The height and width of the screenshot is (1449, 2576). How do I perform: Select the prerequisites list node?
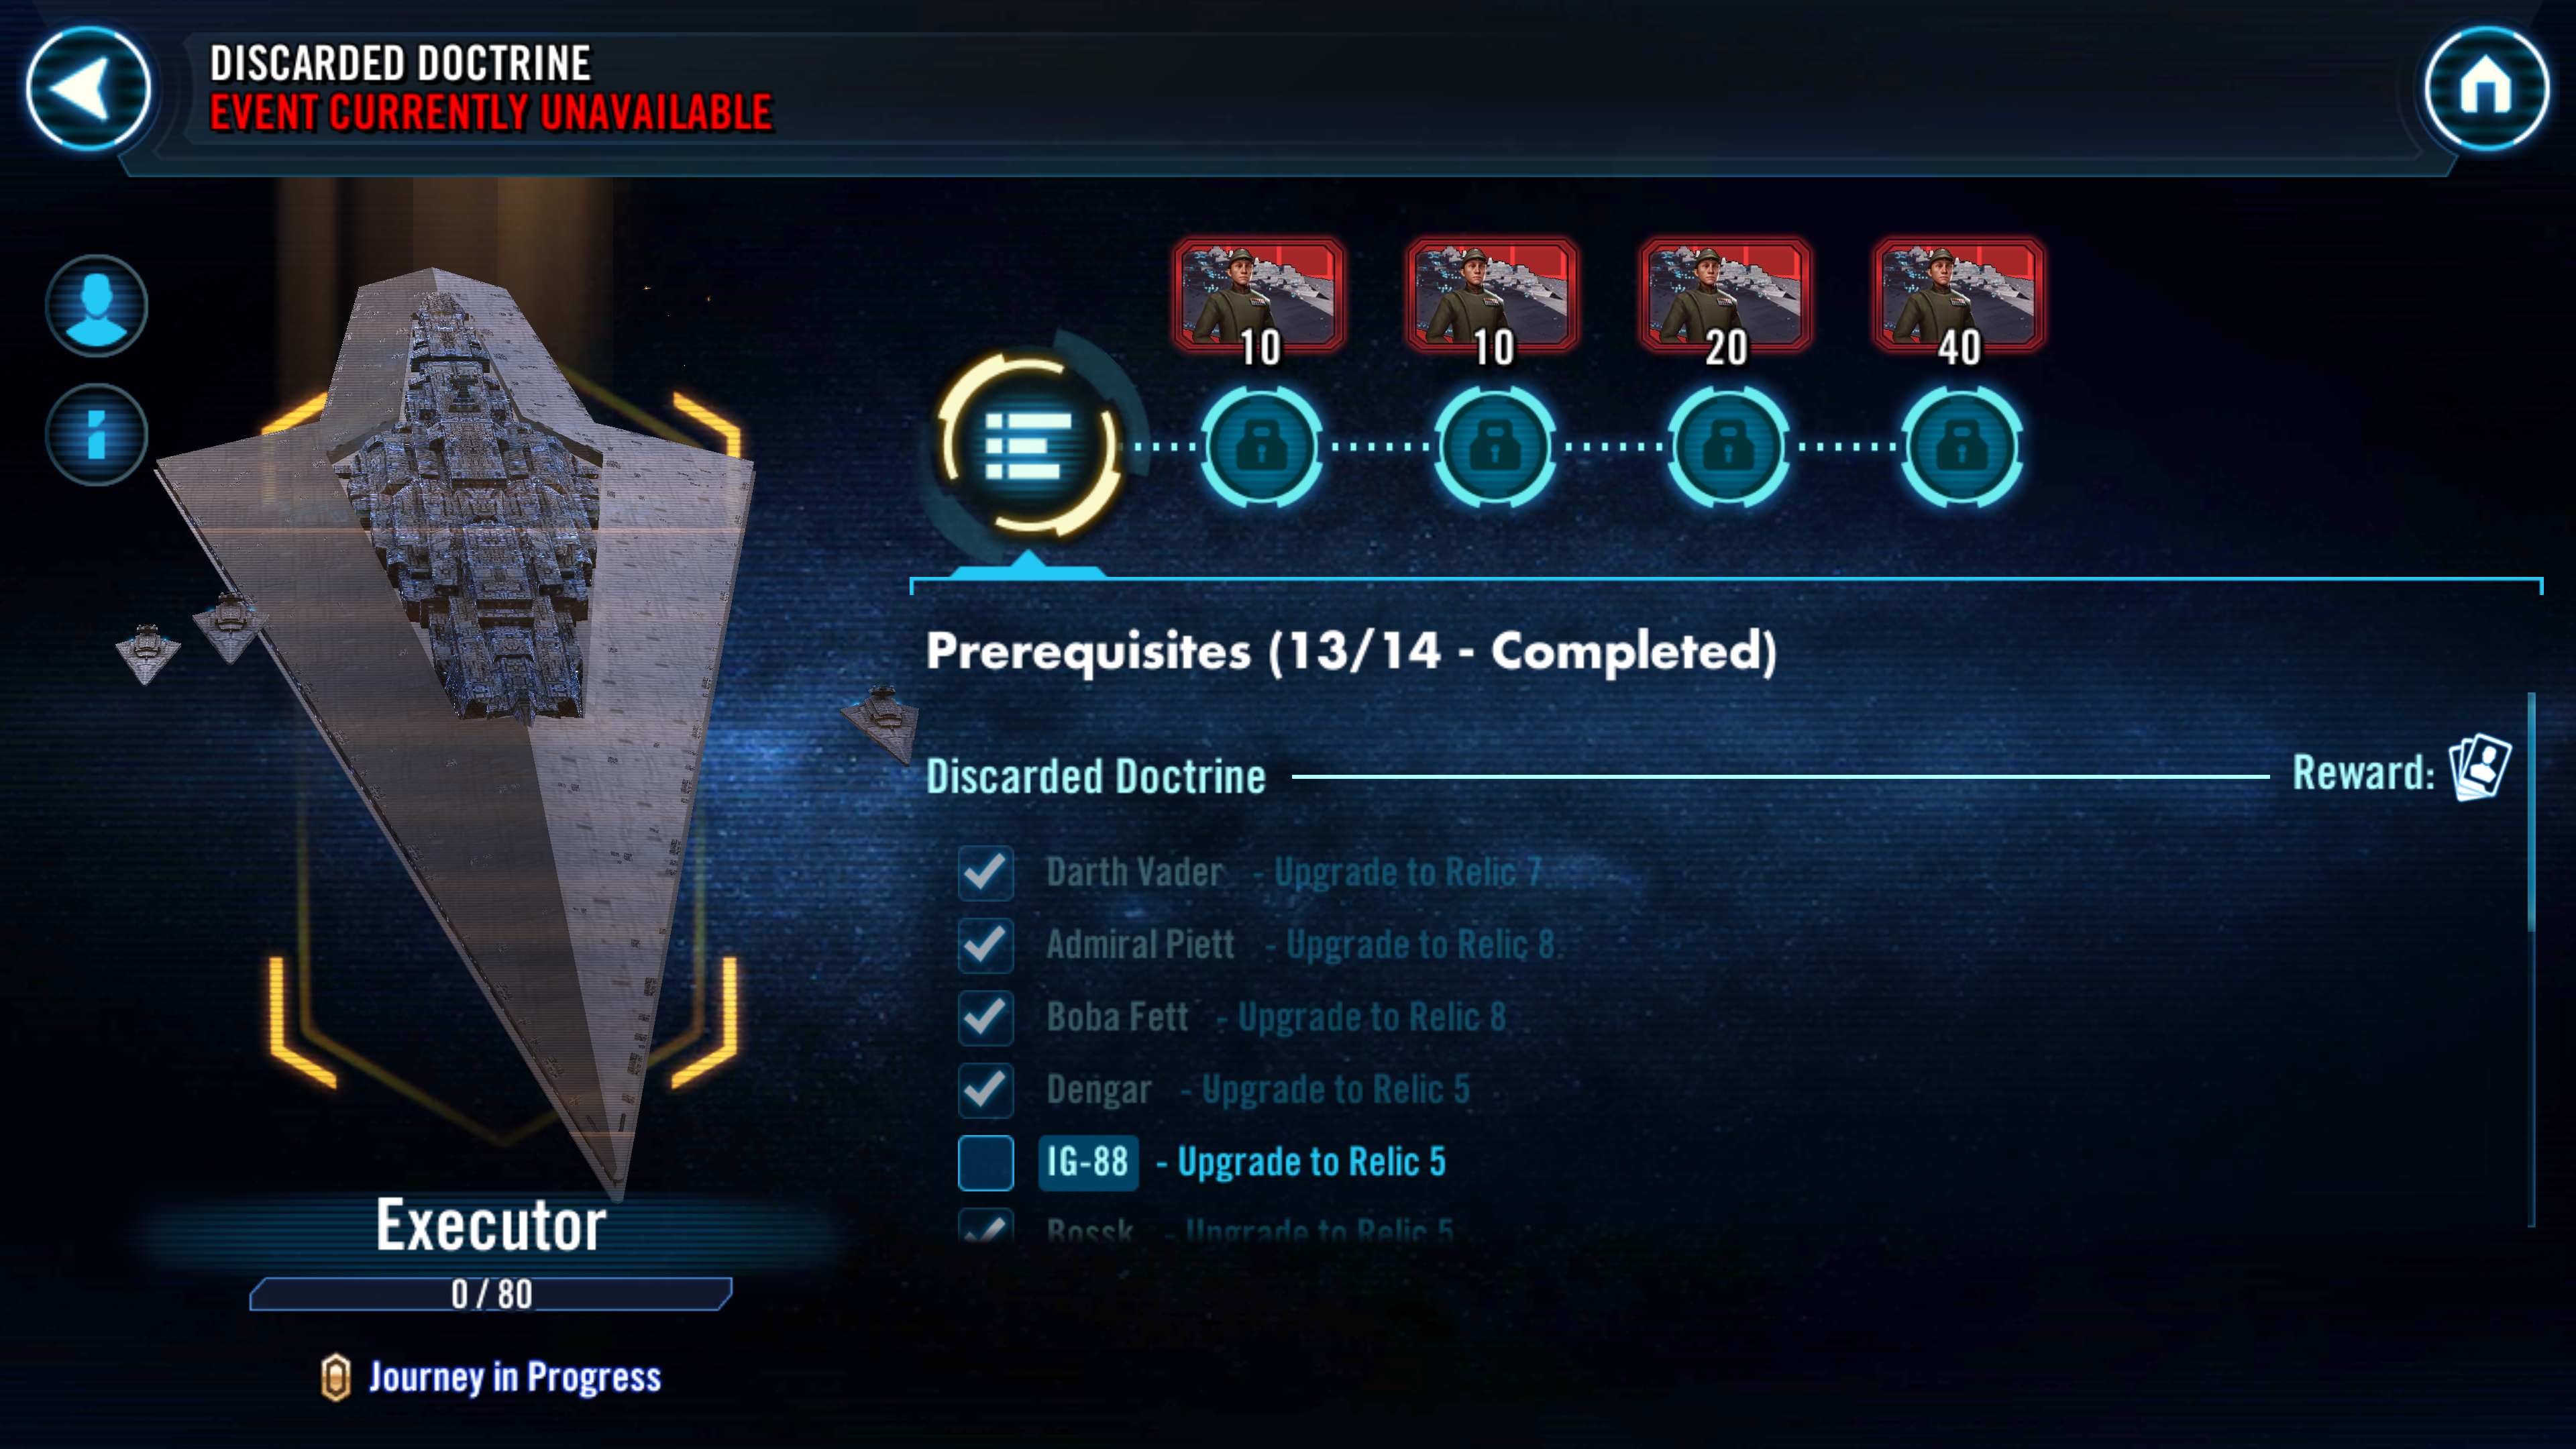point(1028,444)
